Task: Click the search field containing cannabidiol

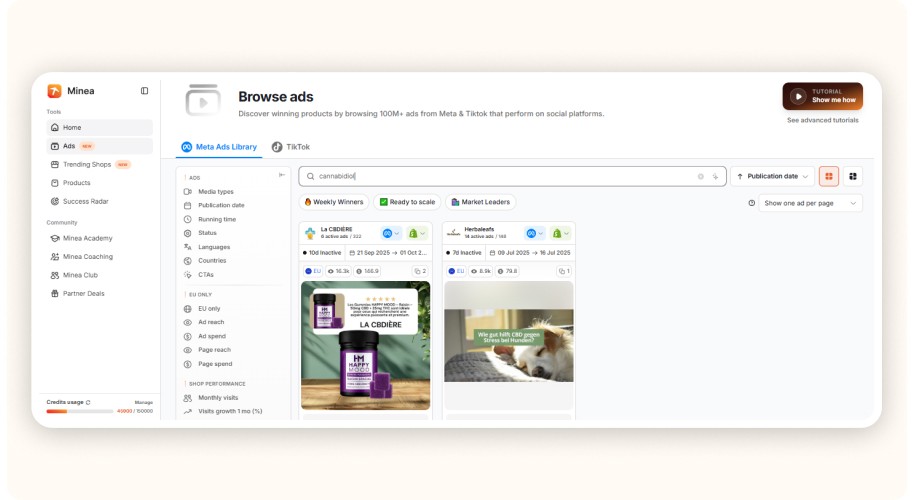Action: [512, 176]
